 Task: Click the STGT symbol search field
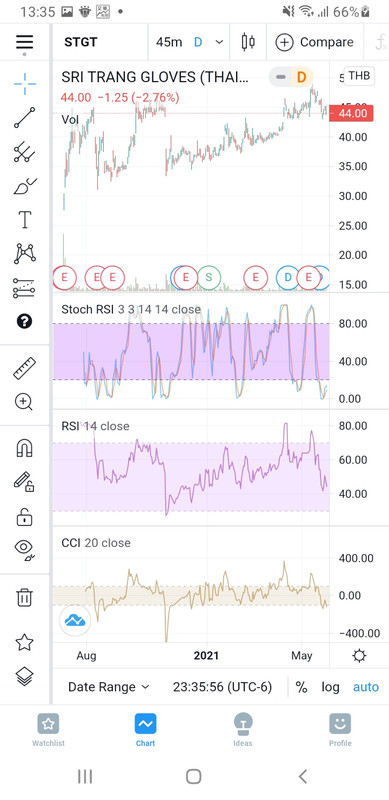81,42
